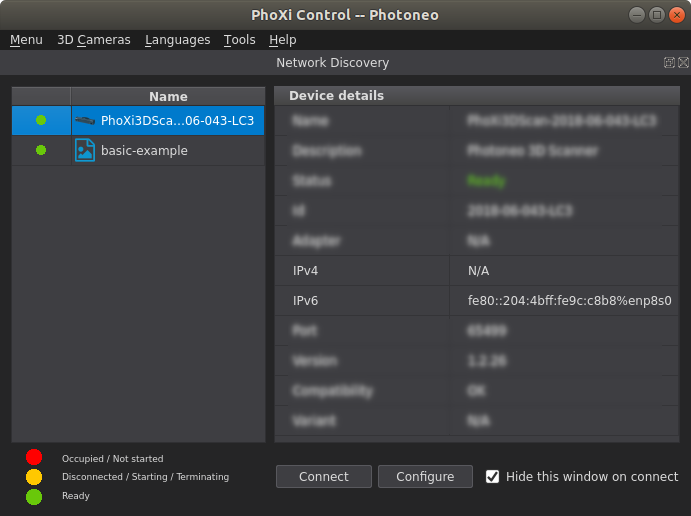Open the Menu menu
The image size is (691, 516).
[26, 40]
